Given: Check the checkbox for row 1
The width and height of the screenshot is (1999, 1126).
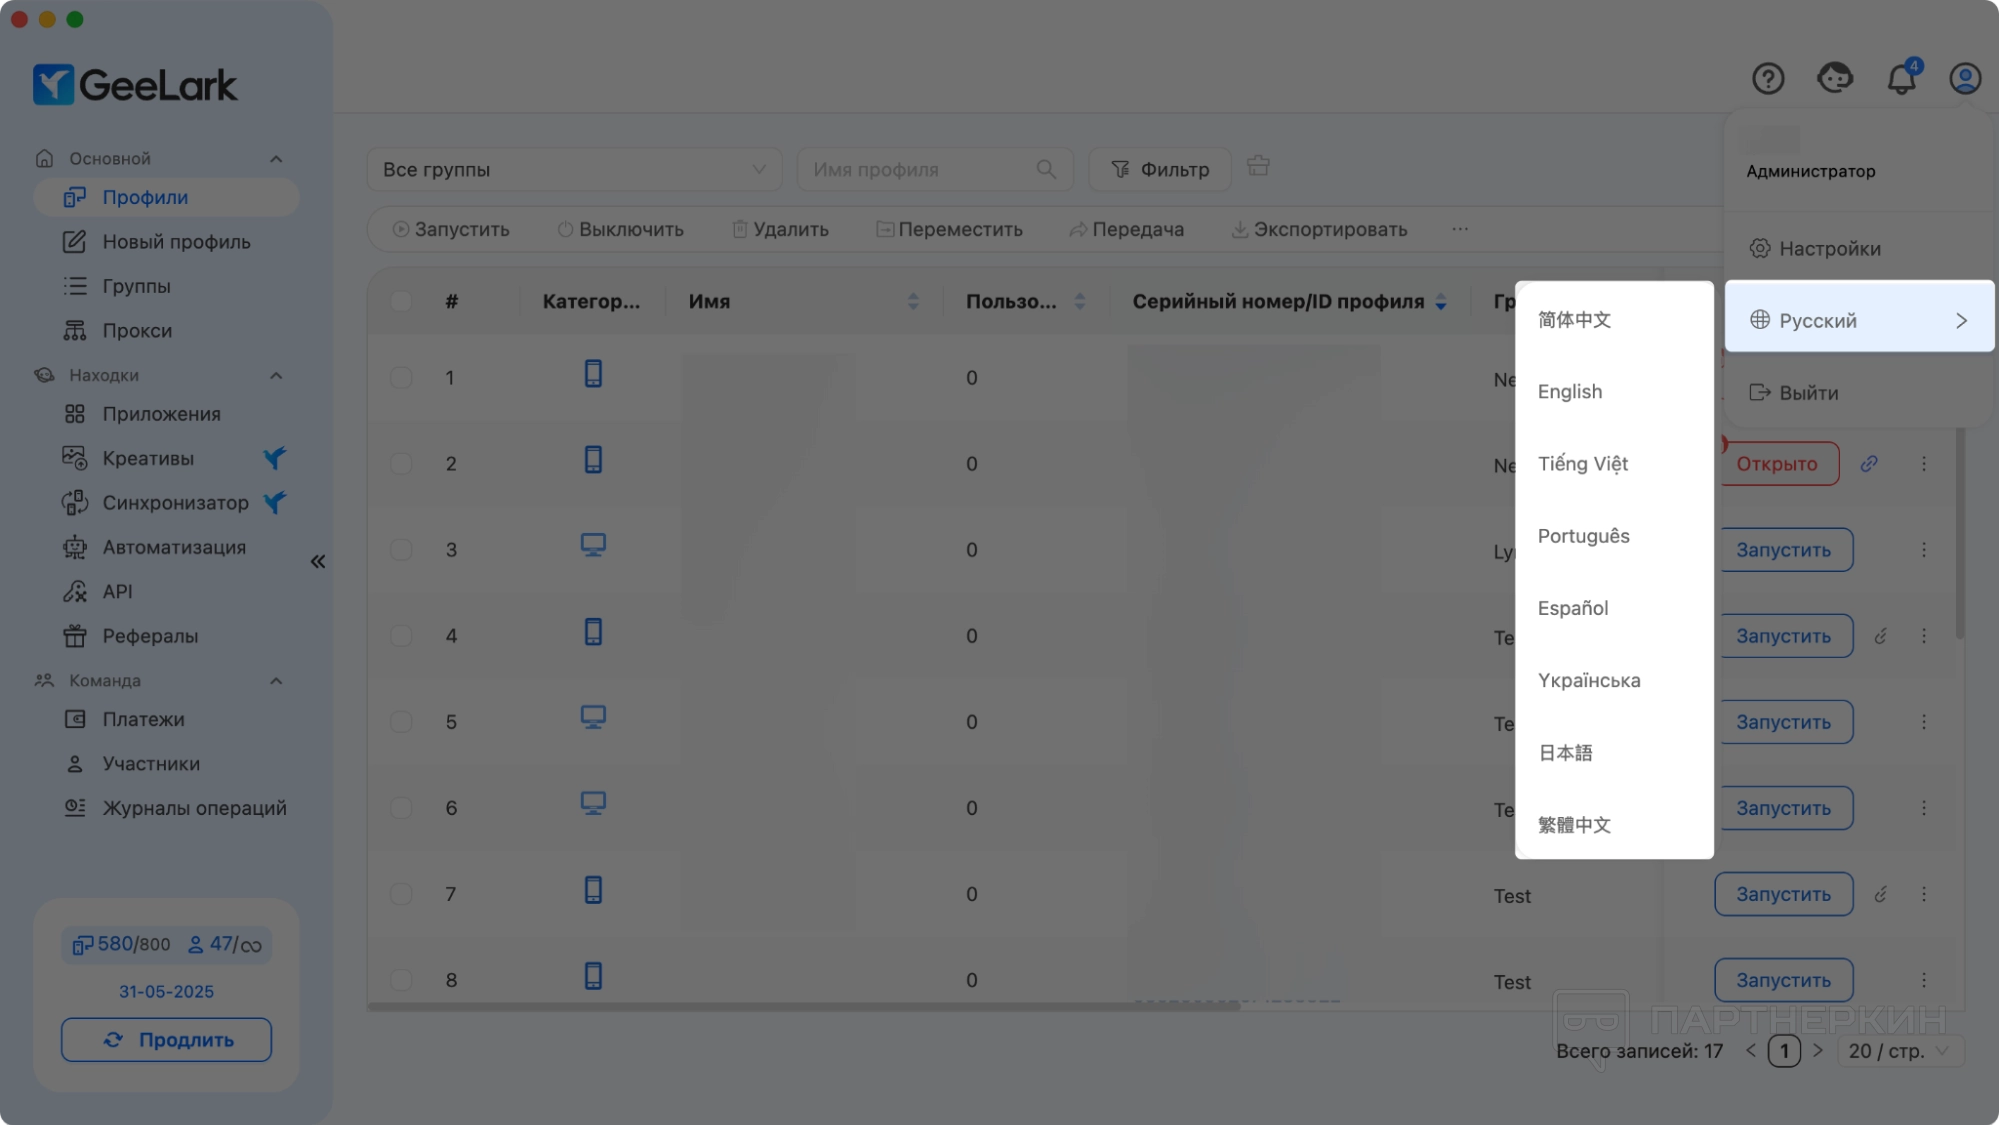Looking at the screenshot, I should [x=401, y=378].
